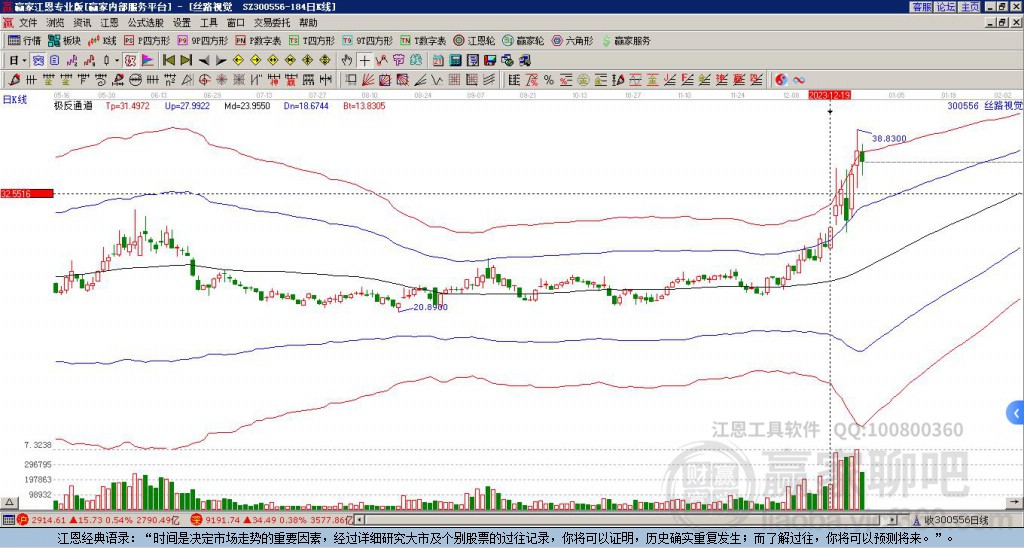Screen dimensions: 1024x548
Task: Open the 江恩 menu
Action: click(x=110, y=23)
